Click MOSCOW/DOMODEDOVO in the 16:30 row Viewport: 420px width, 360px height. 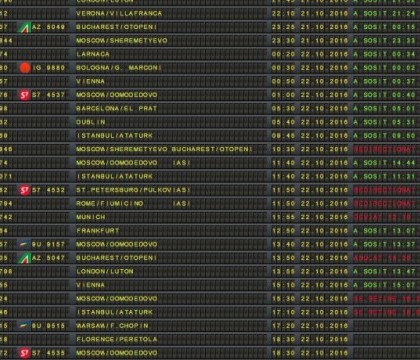(117, 299)
